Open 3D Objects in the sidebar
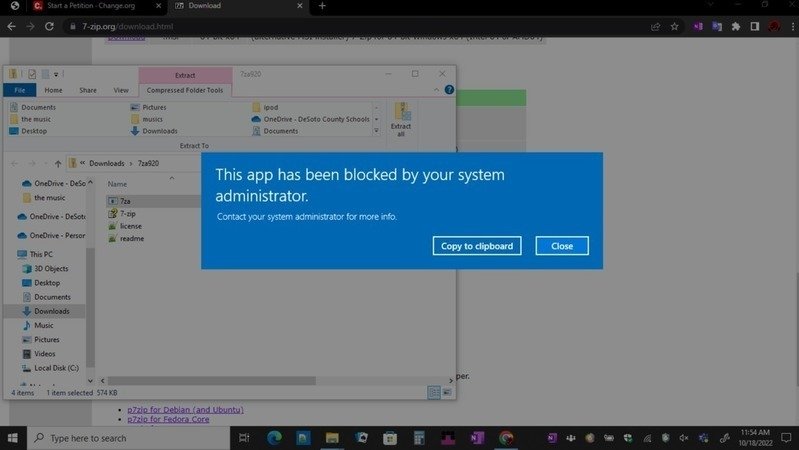 click(51, 269)
